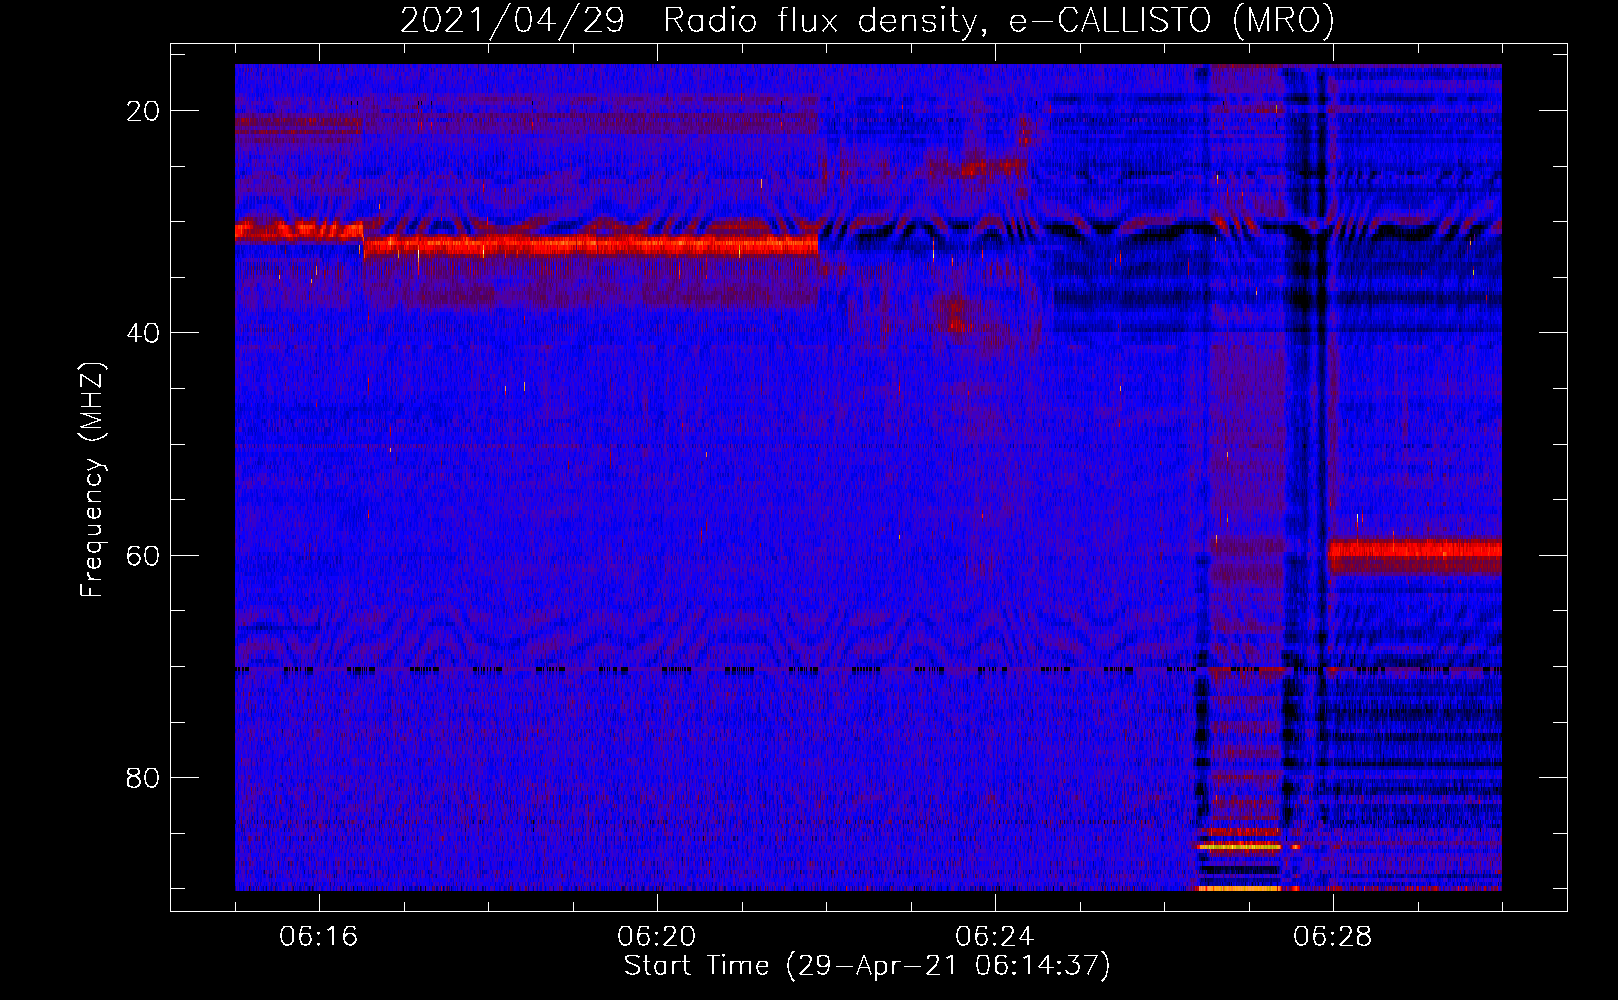This screenshot has width=1618, height=1000.
Task: Click the "40" frequency tick label
Action: 144,333
